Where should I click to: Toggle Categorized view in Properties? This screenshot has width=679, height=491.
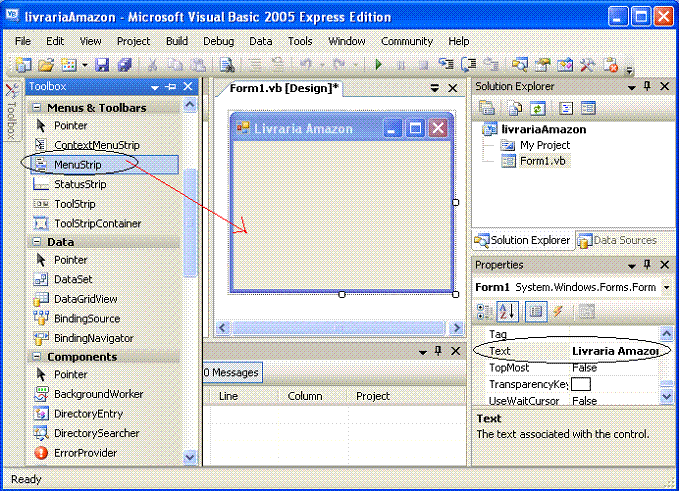485,311
